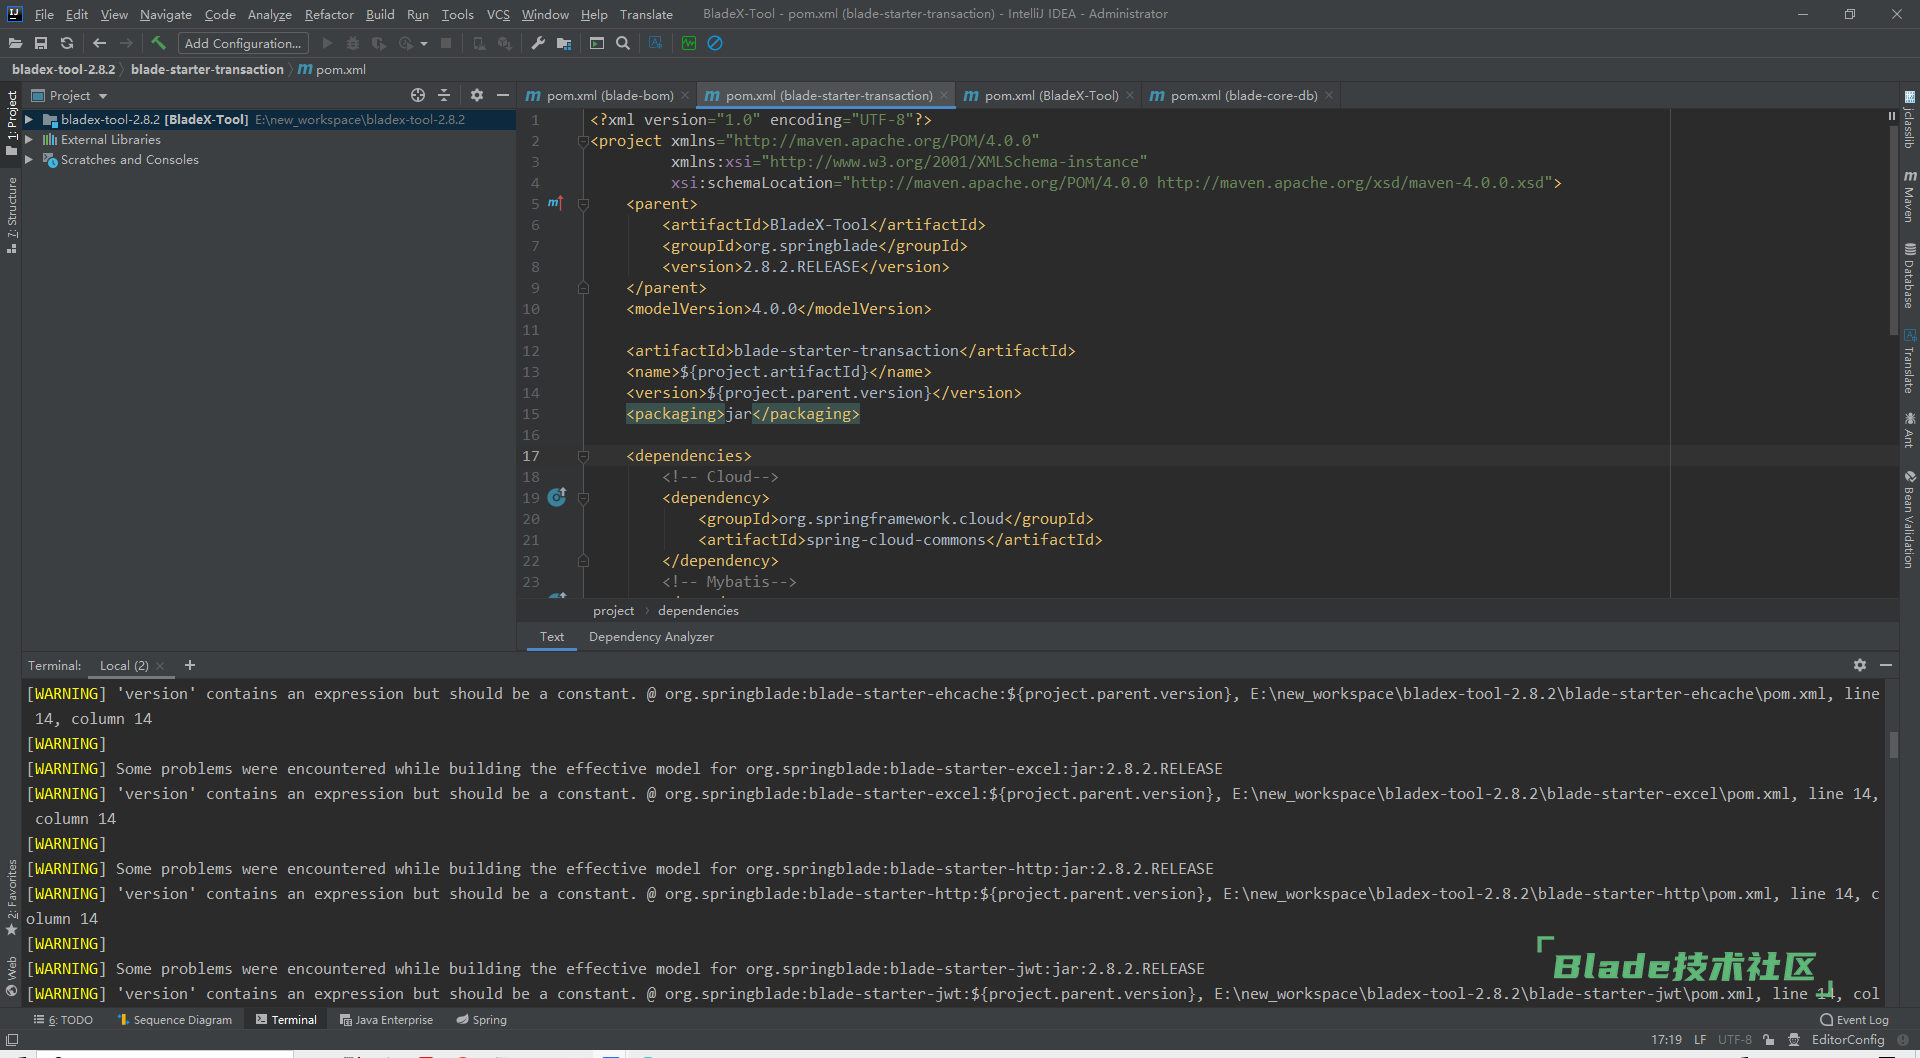Viewport: 1920px width, 1058px height.
Task: Collapse the project tag fold marker on line 2
Action: 583,141
